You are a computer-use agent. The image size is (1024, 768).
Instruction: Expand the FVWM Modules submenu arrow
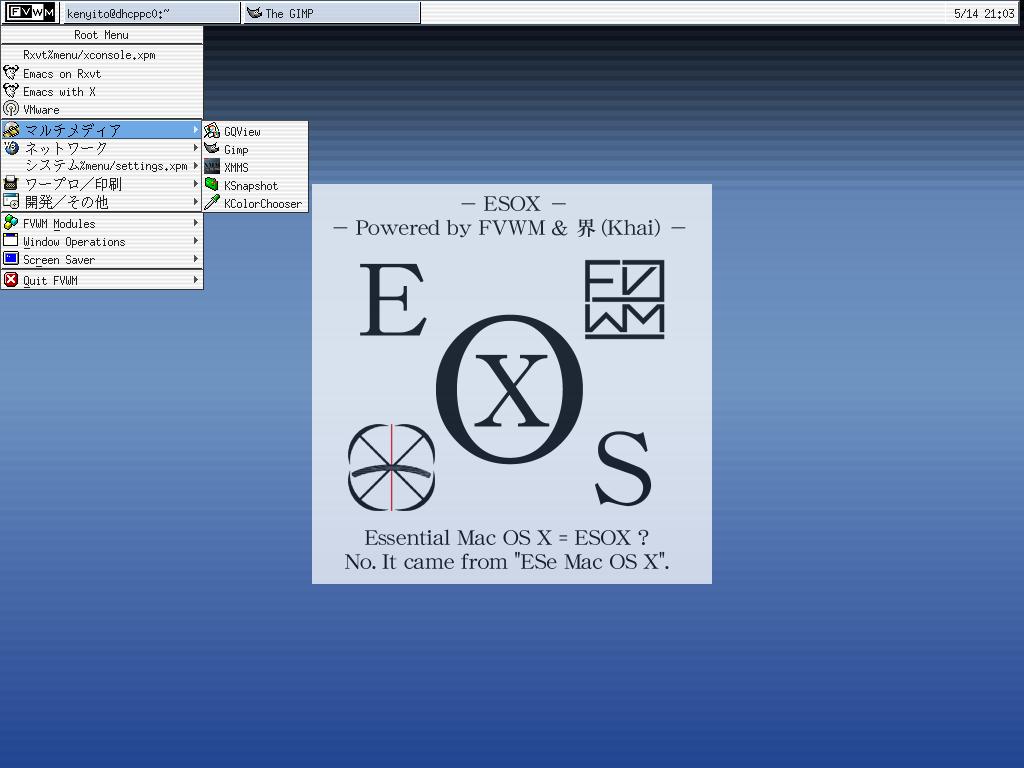[x=196, y=223]
